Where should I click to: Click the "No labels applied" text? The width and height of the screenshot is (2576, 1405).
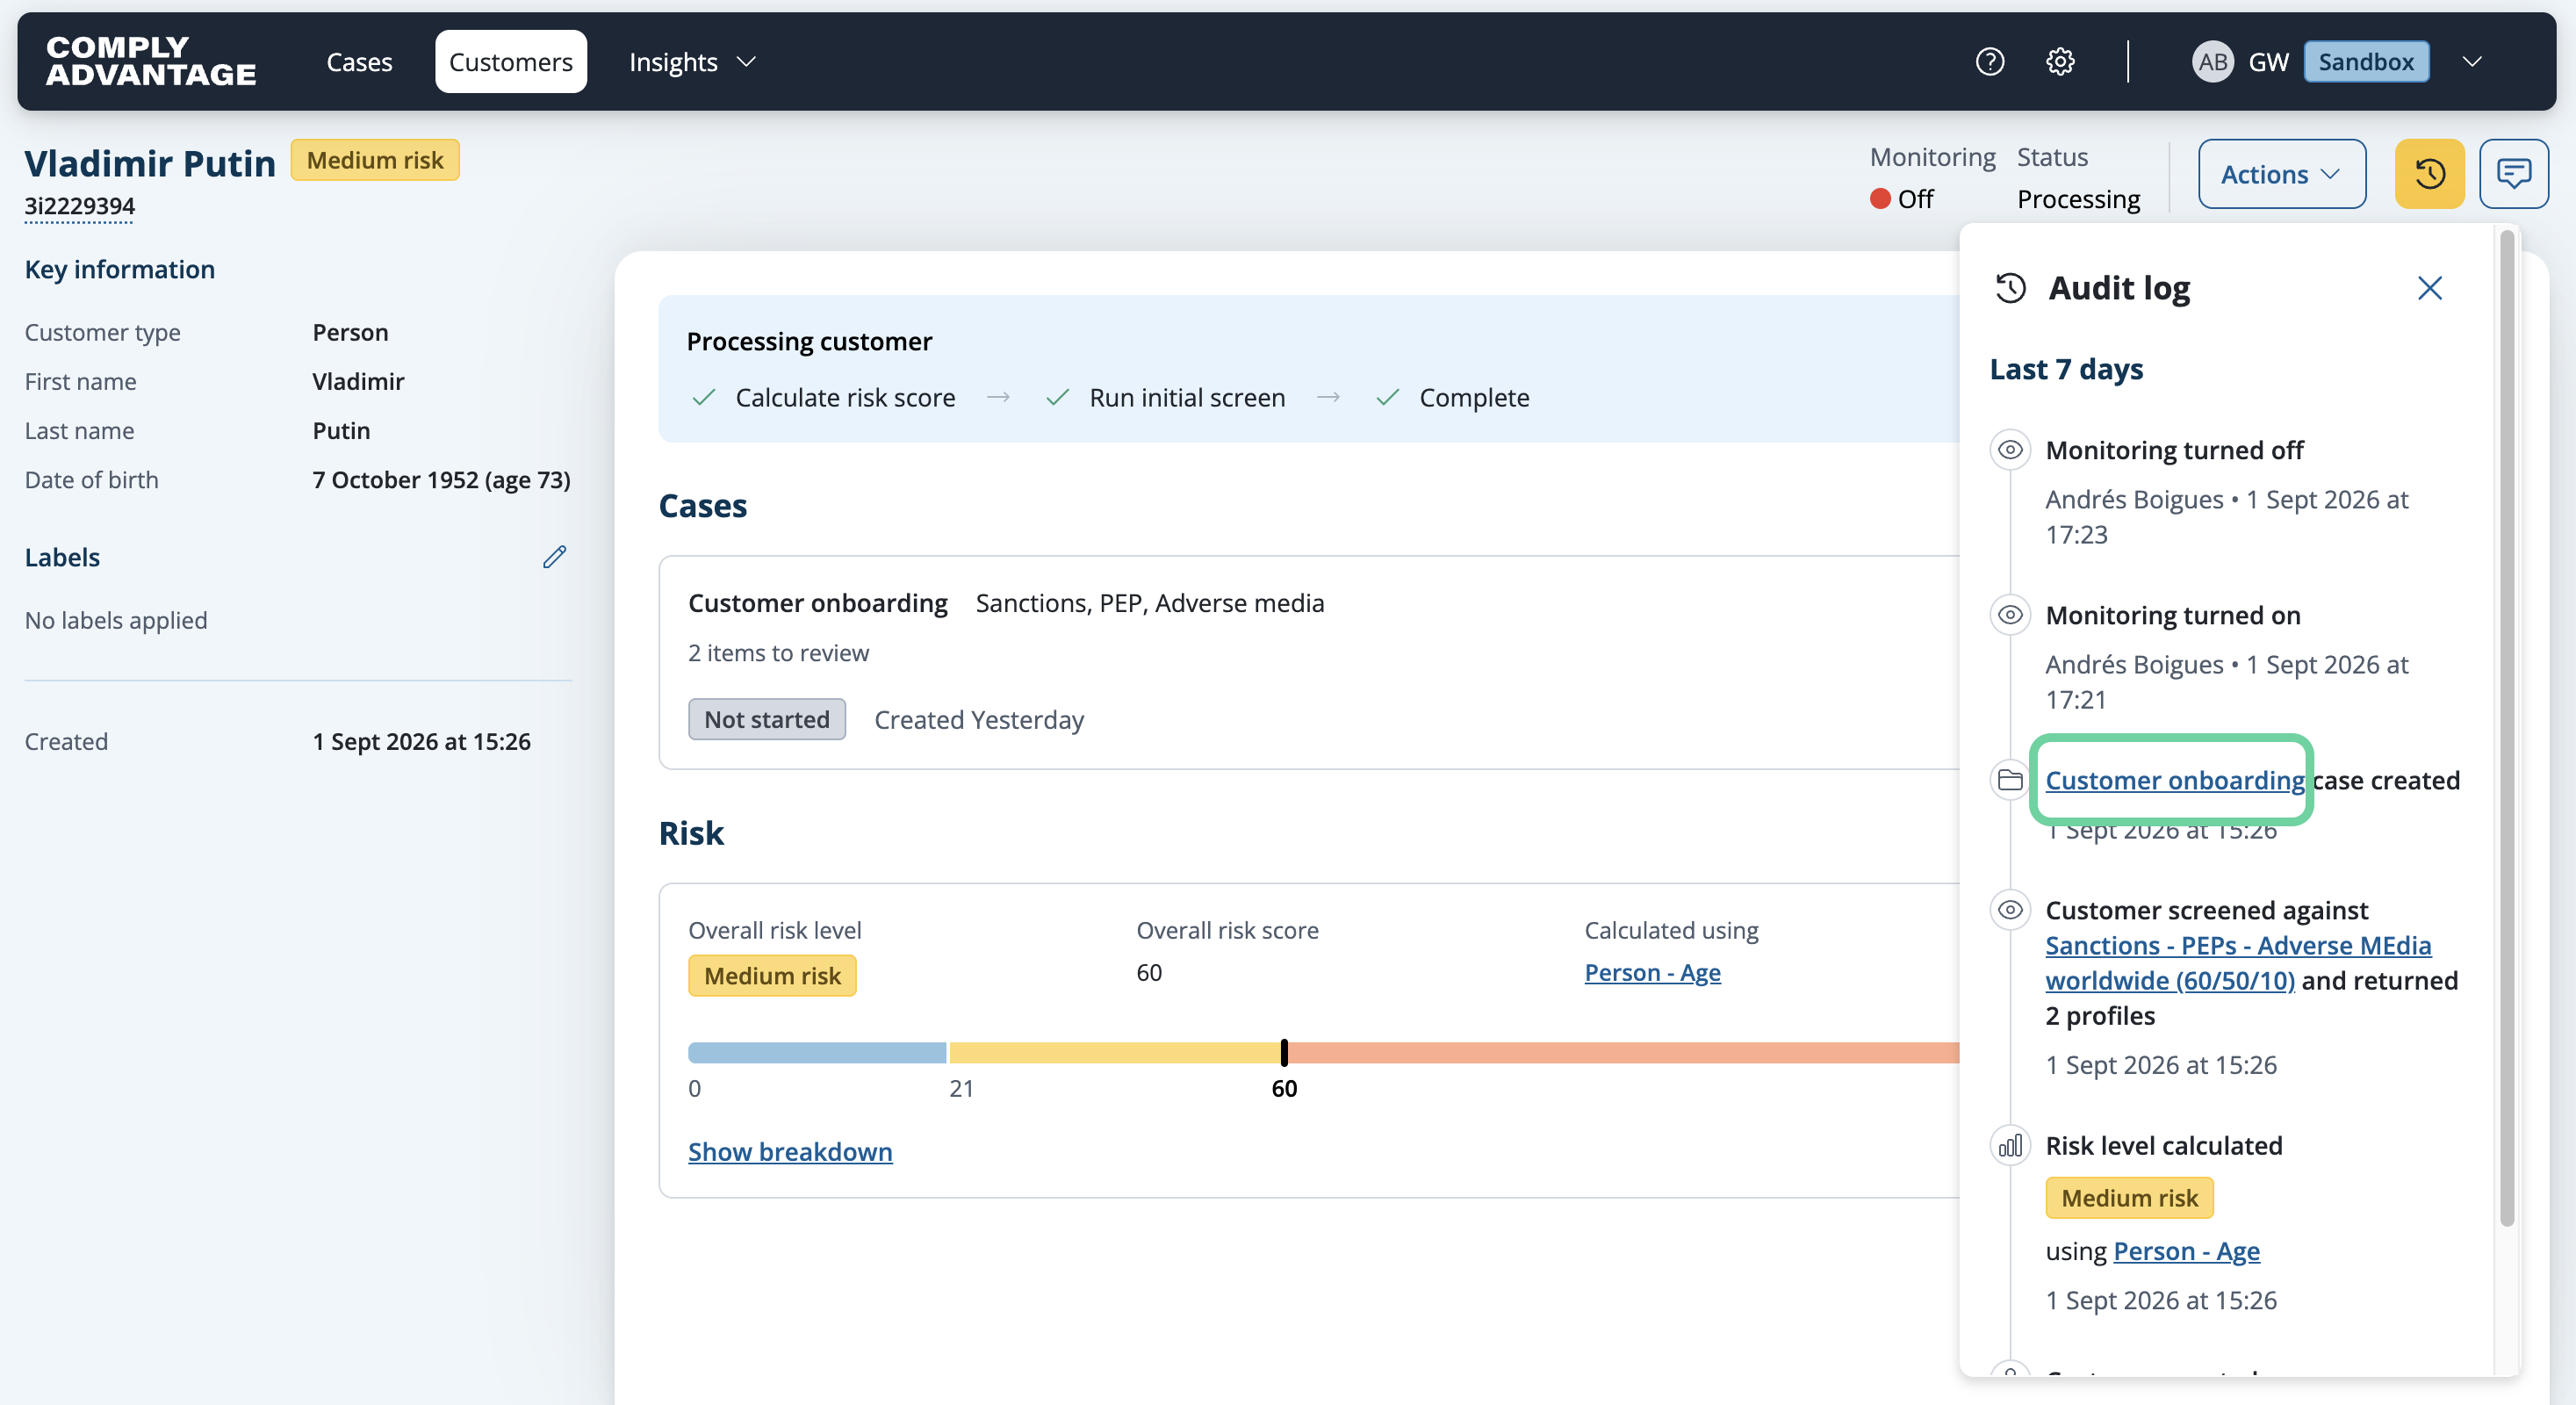pyautogui.click(x=116, y=620)
